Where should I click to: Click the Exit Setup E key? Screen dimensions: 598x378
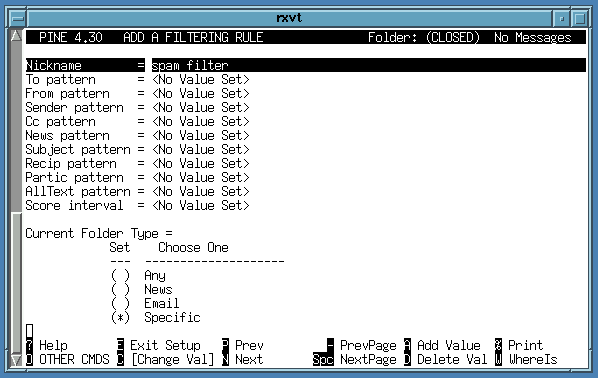point(120,345)
